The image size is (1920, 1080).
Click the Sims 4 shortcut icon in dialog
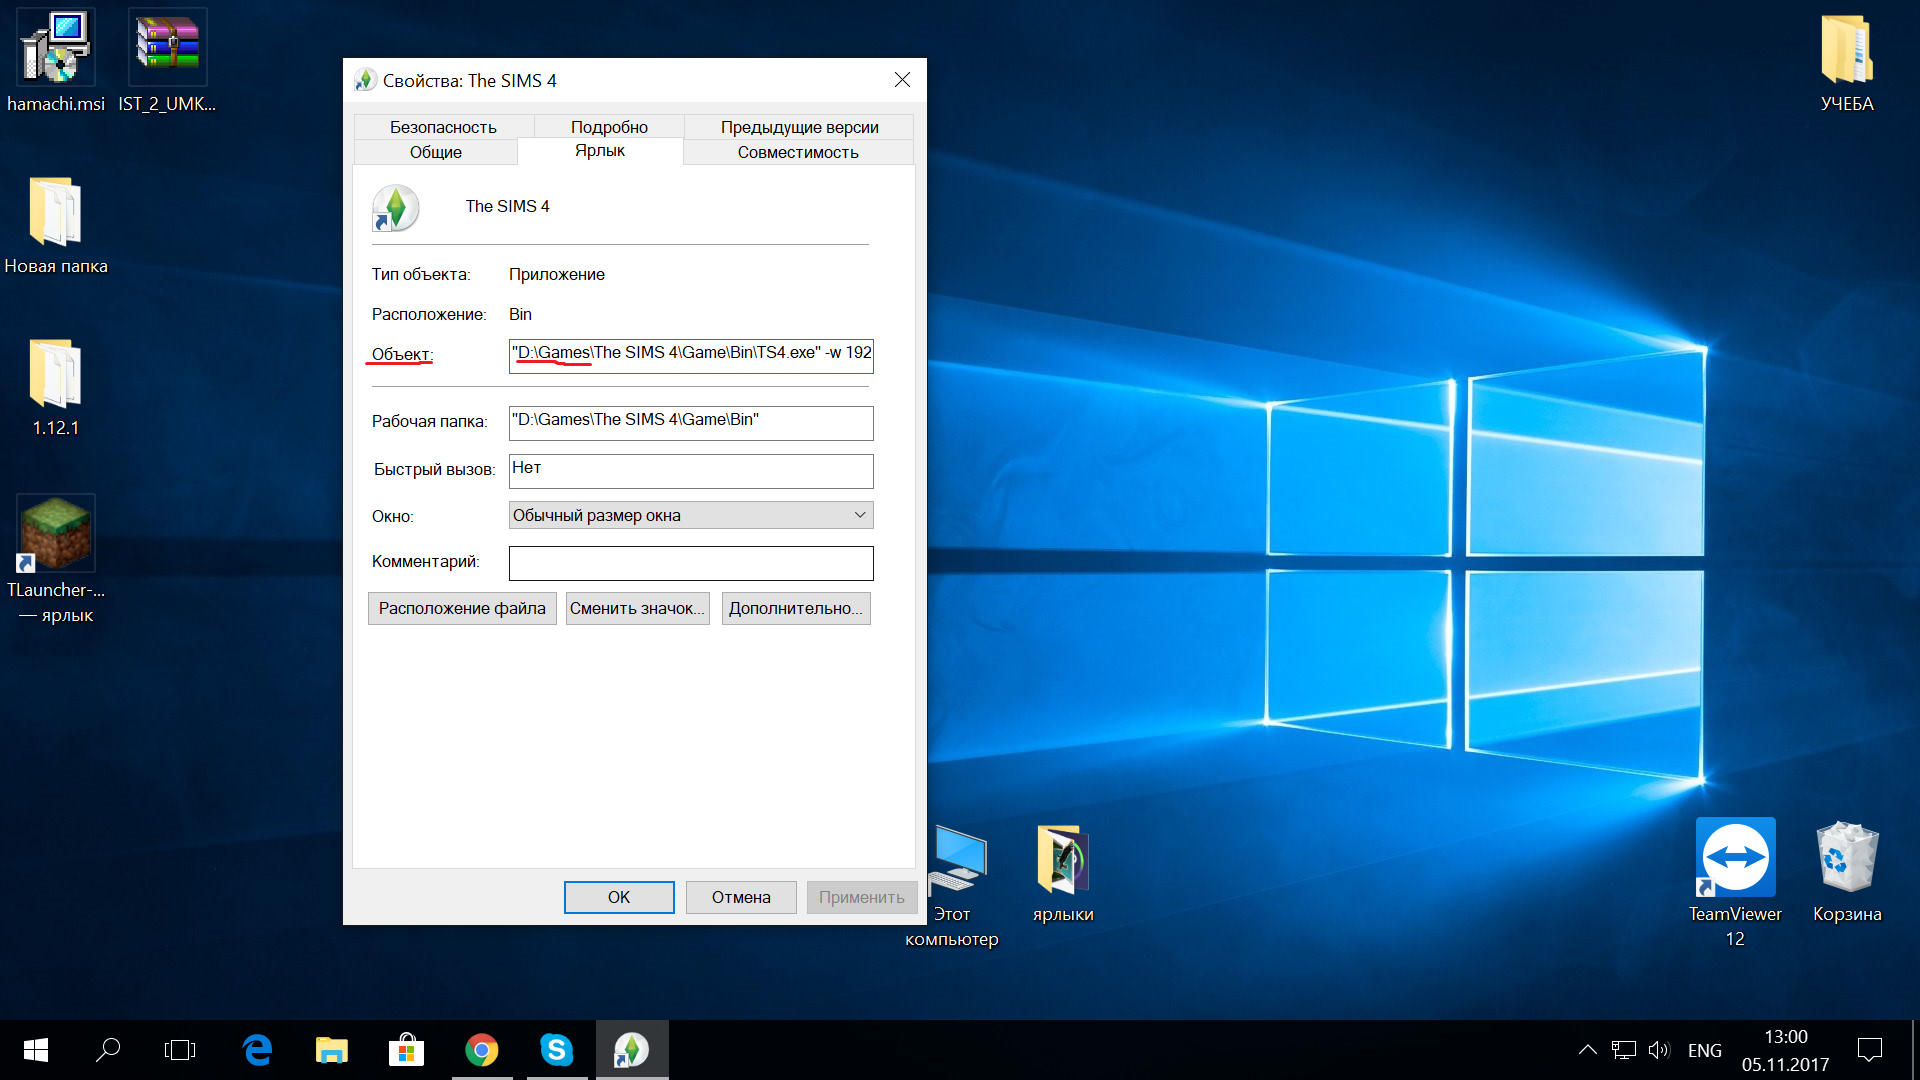pos(396,208)
